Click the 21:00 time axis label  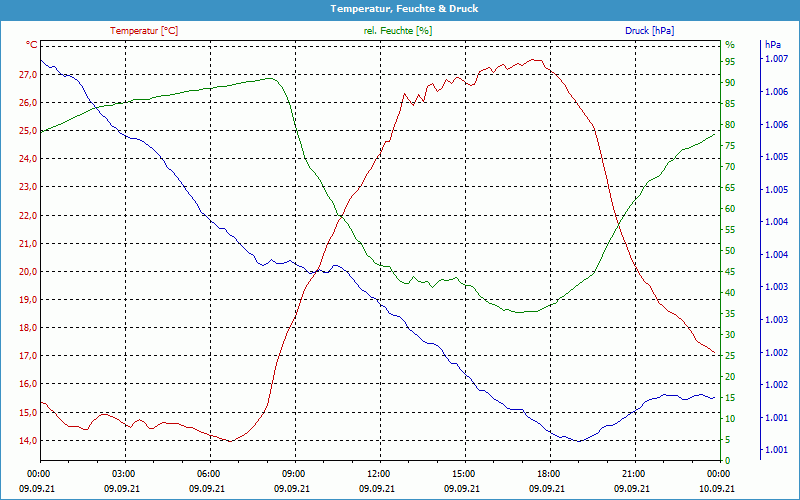pos(634,473)
